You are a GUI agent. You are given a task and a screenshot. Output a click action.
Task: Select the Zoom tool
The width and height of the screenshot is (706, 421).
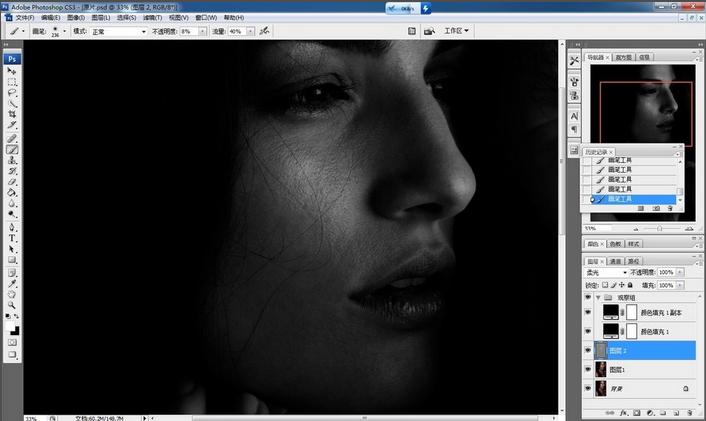point(12,305)
